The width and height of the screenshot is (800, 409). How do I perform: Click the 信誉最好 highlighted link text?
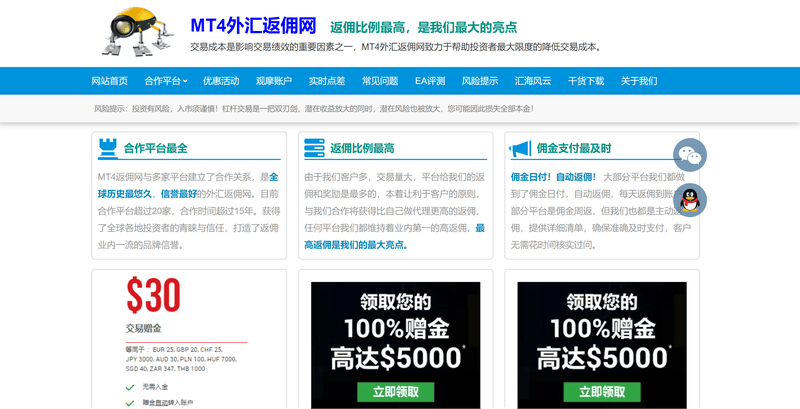[179, 194]
